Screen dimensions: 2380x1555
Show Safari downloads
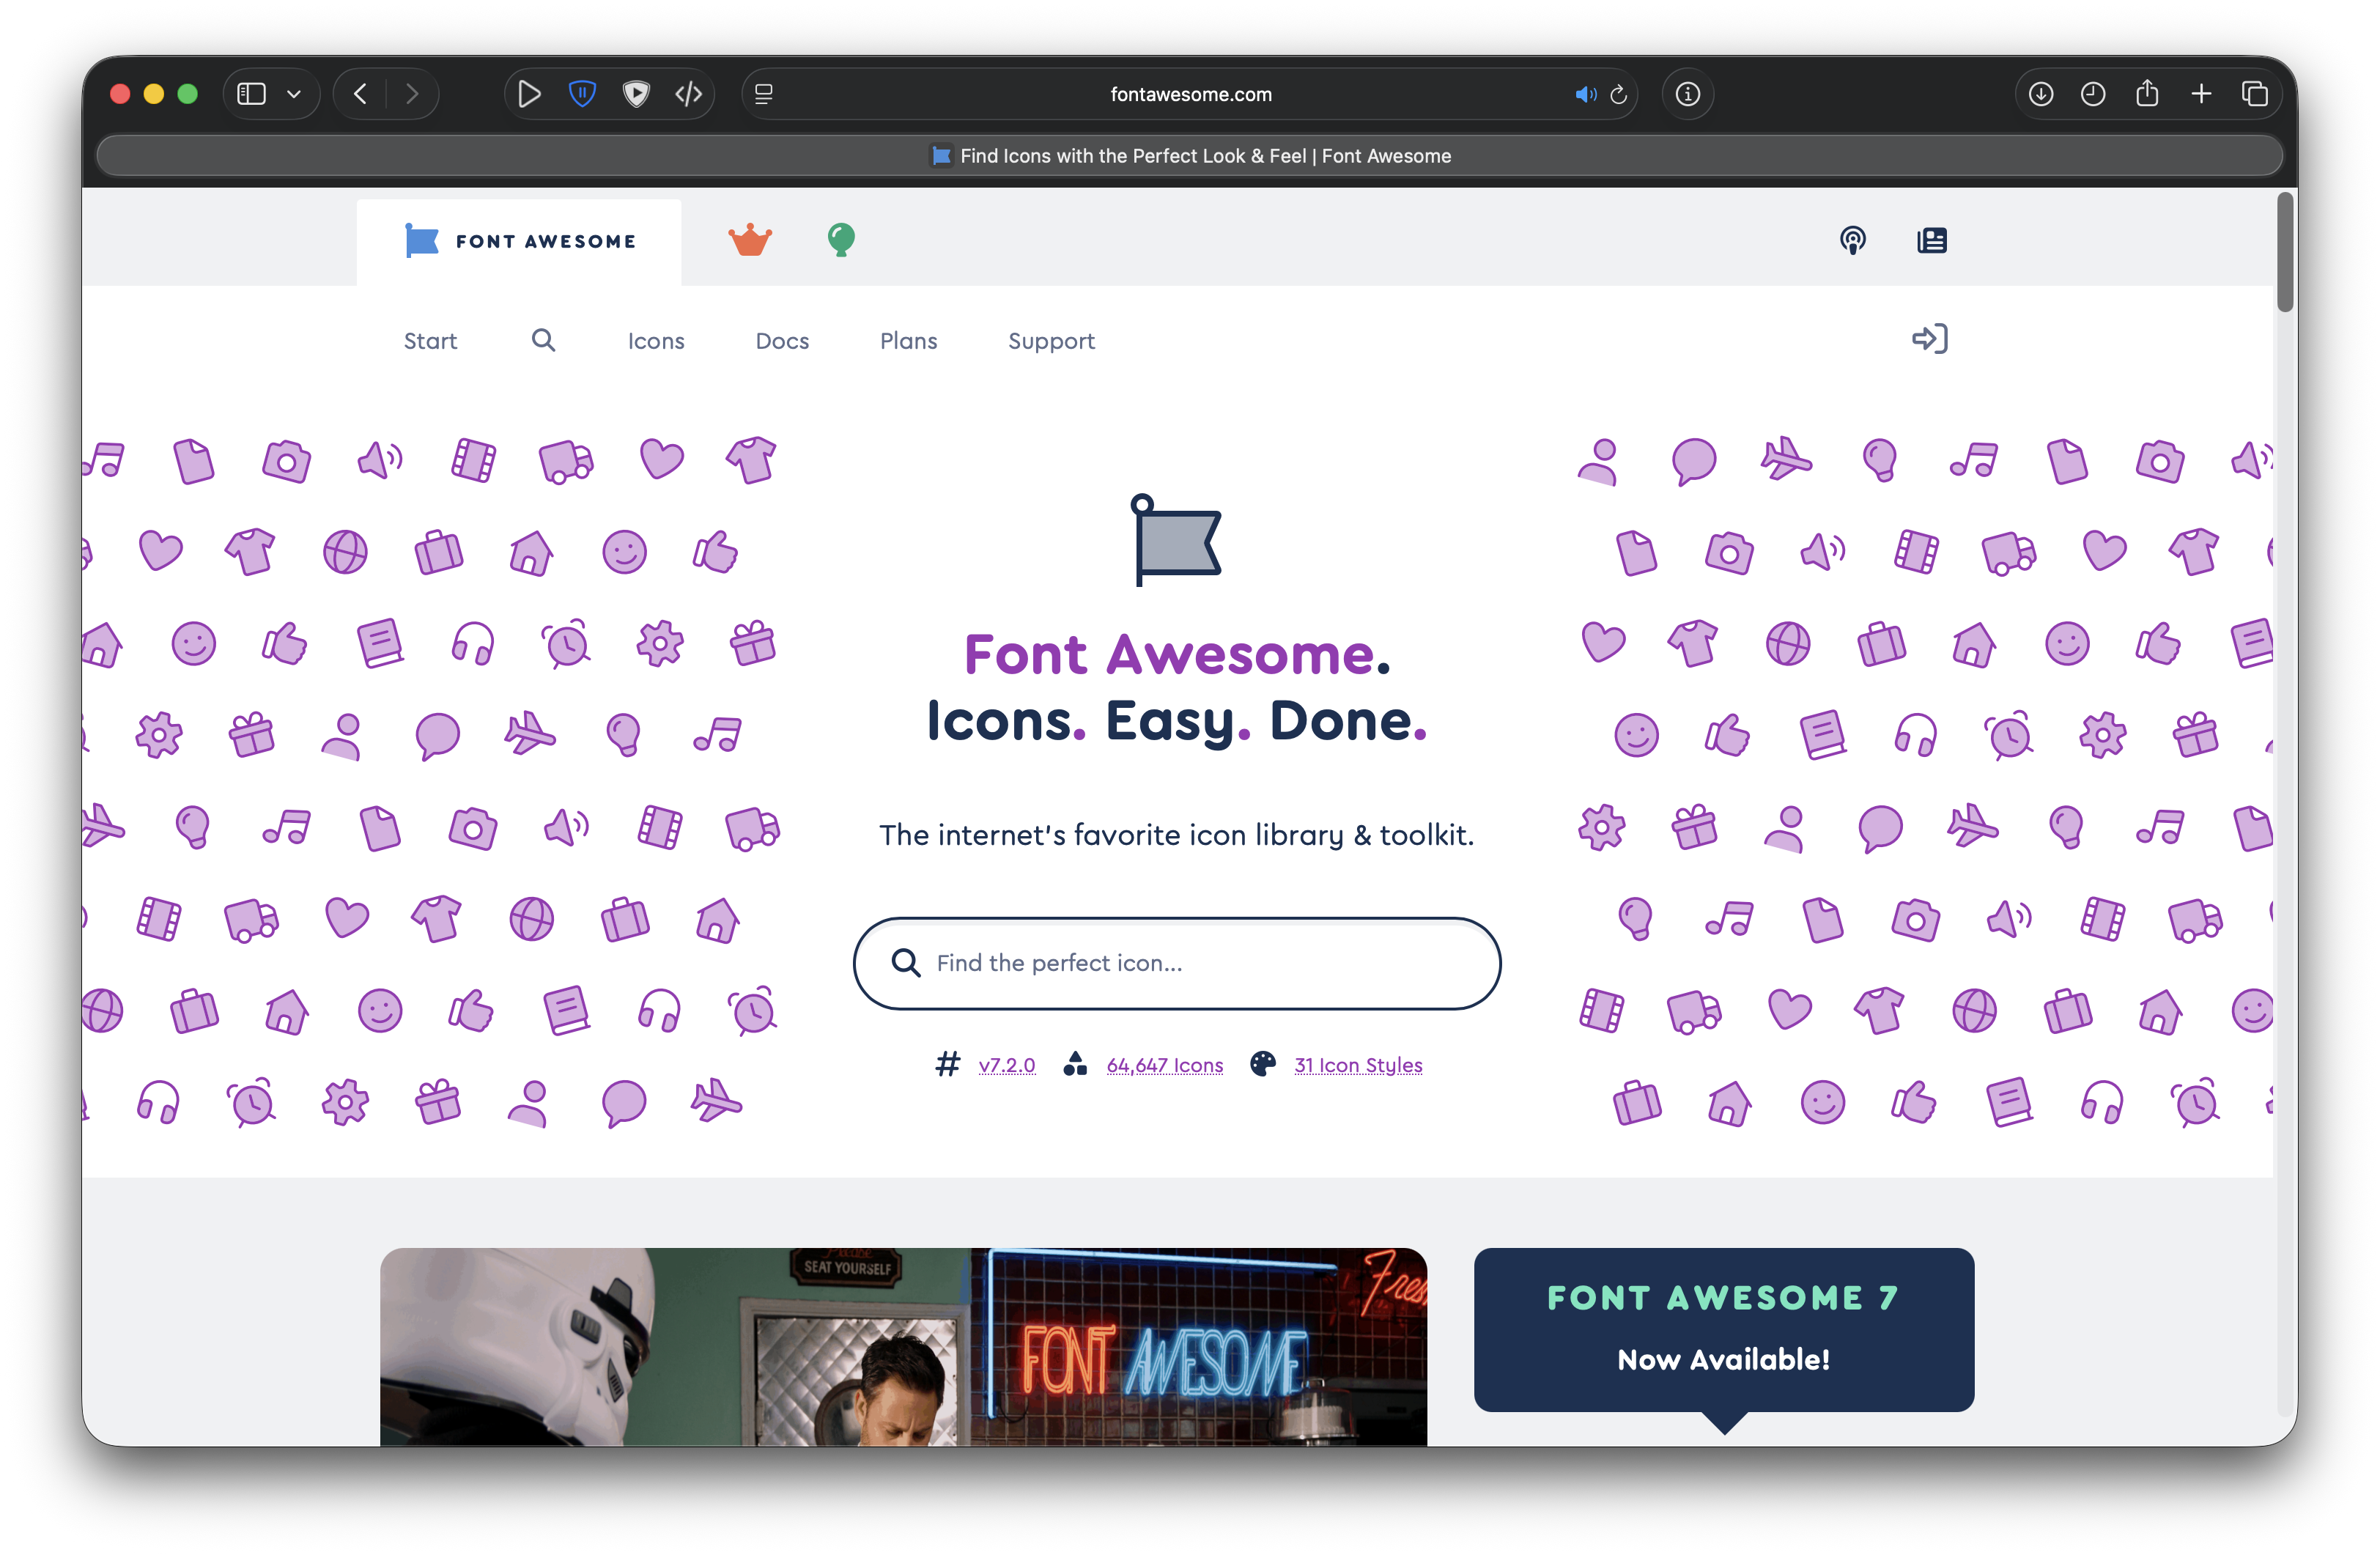click(2041, 94)
